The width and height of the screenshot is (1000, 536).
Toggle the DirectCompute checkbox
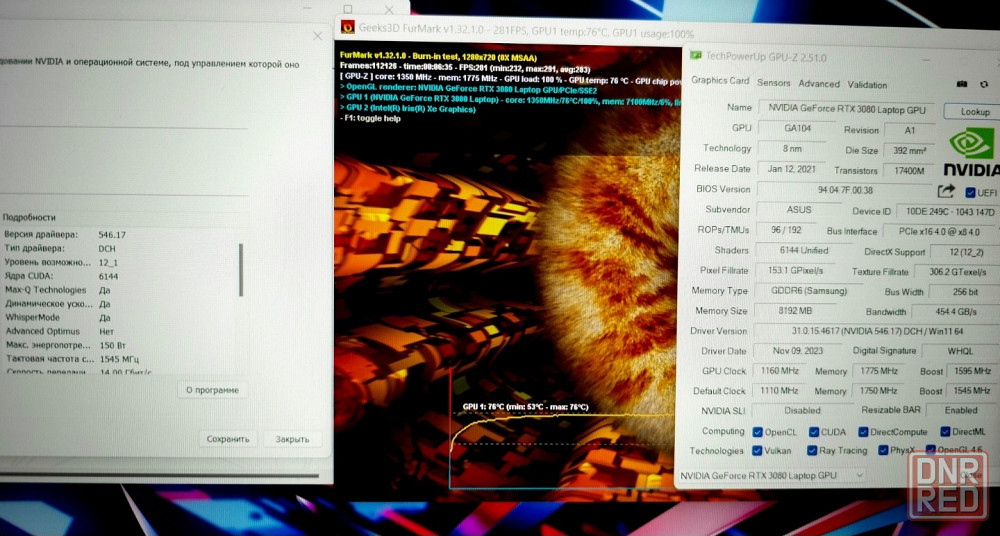pyautogui.click(x=864, y=432)
